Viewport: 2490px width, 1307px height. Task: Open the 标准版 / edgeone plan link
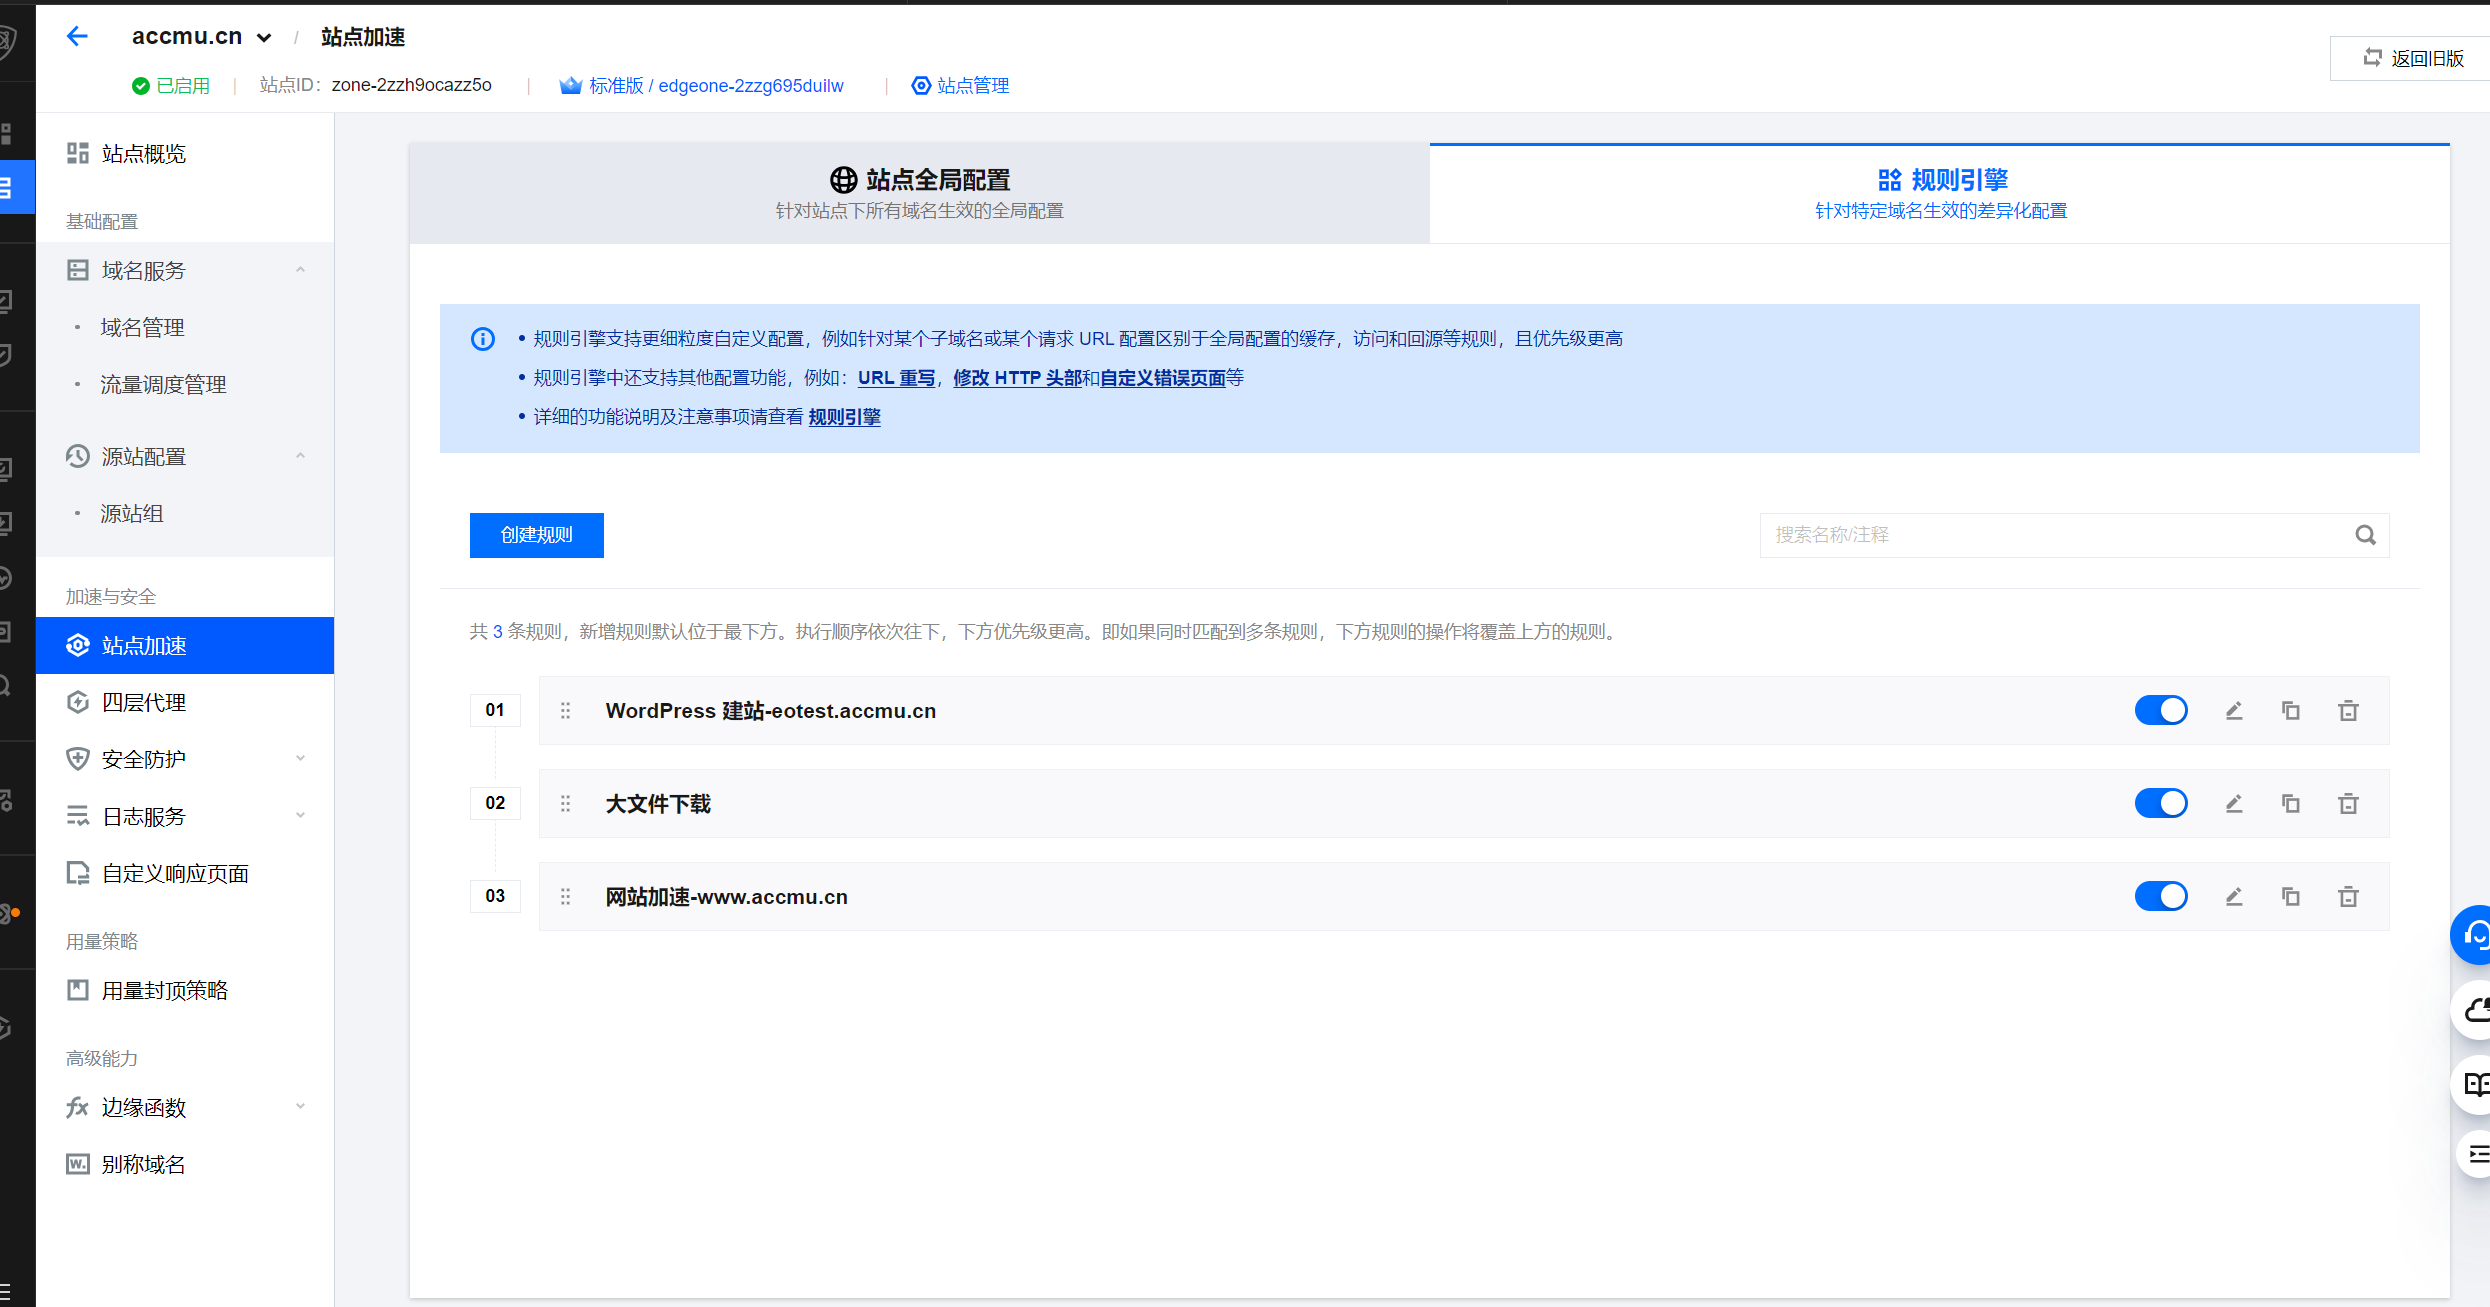tap(702, 86)
